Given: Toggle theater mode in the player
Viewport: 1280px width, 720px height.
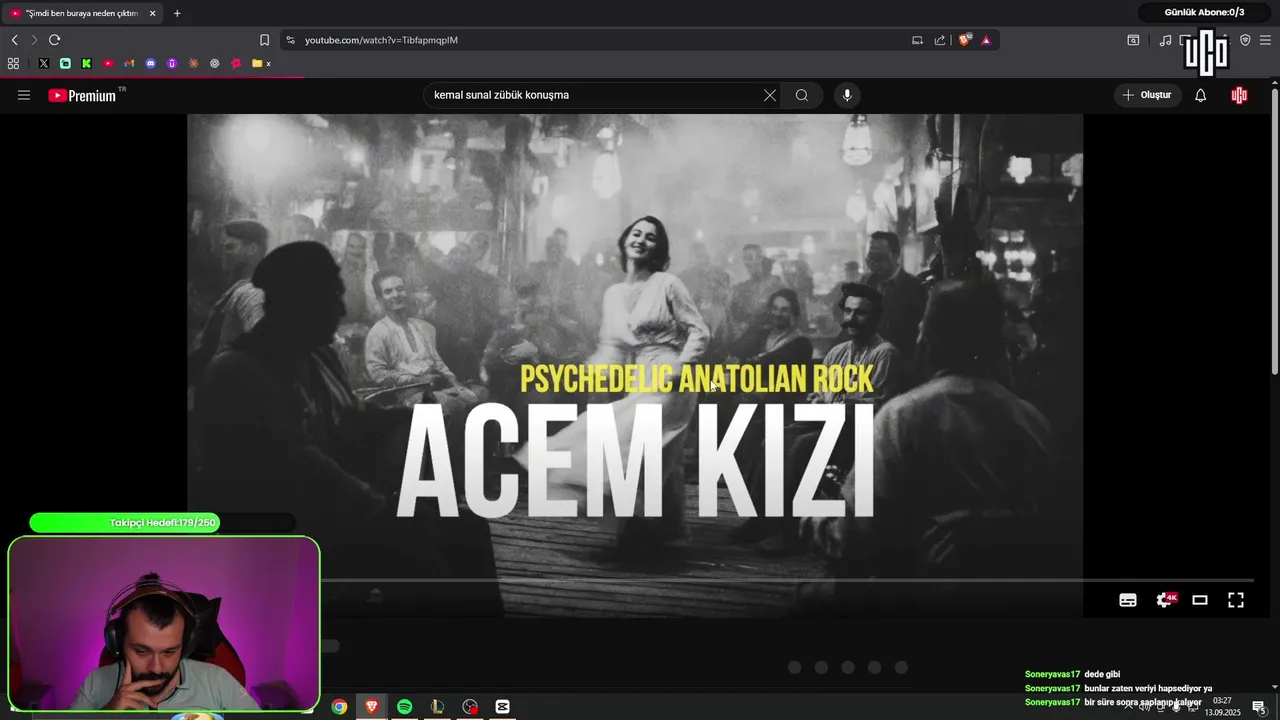Looking at the screenshot, I should [1200, 600].
